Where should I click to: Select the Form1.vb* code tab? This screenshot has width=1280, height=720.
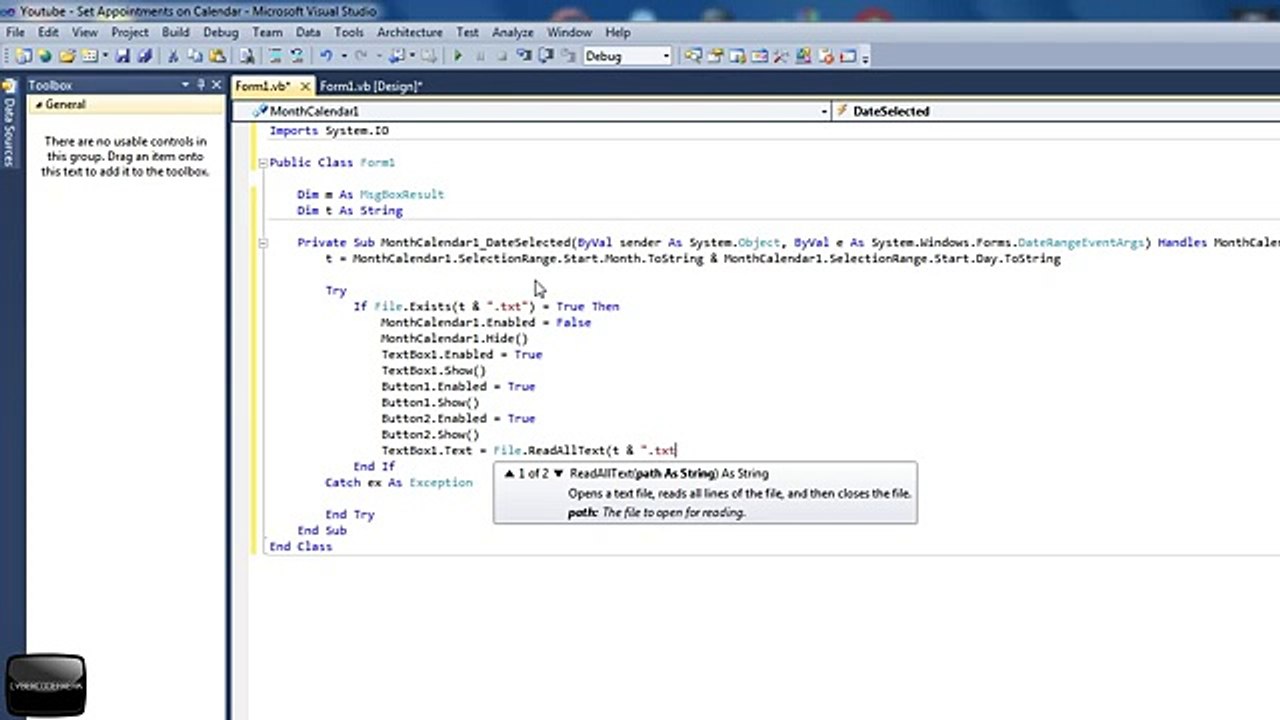click(263, 86)
